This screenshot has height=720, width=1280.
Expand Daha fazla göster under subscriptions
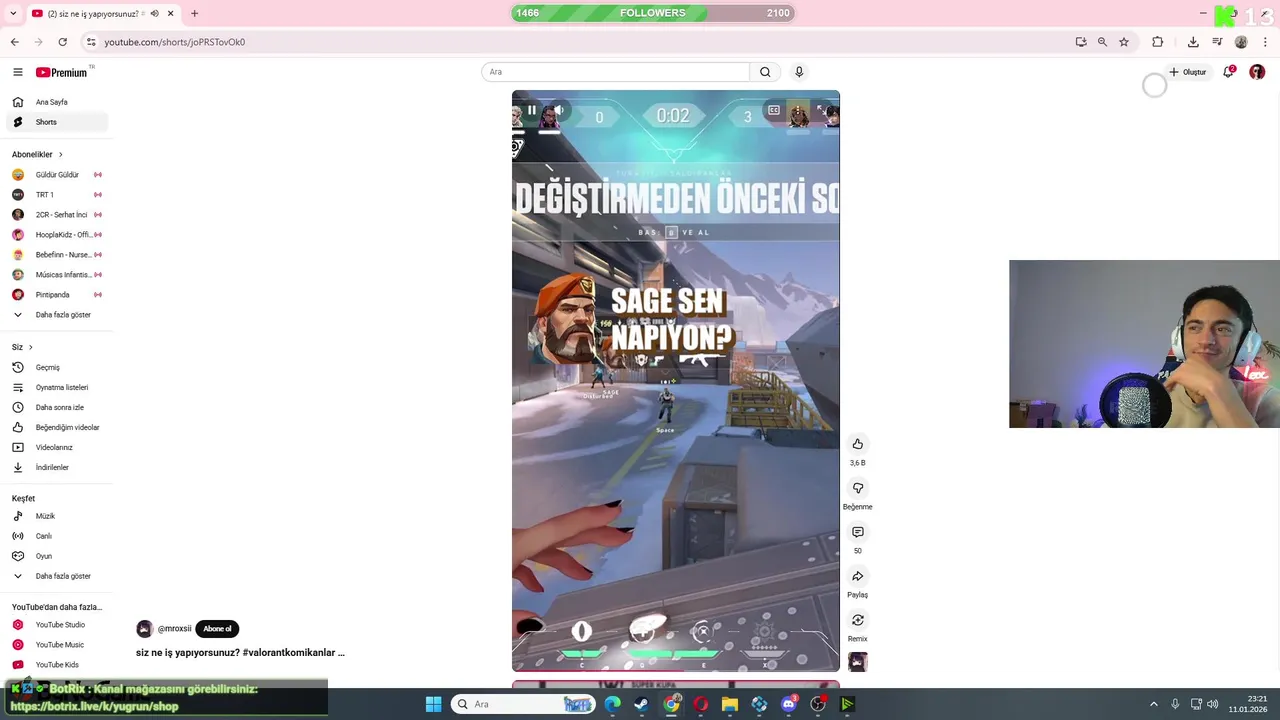click(56, 315)
